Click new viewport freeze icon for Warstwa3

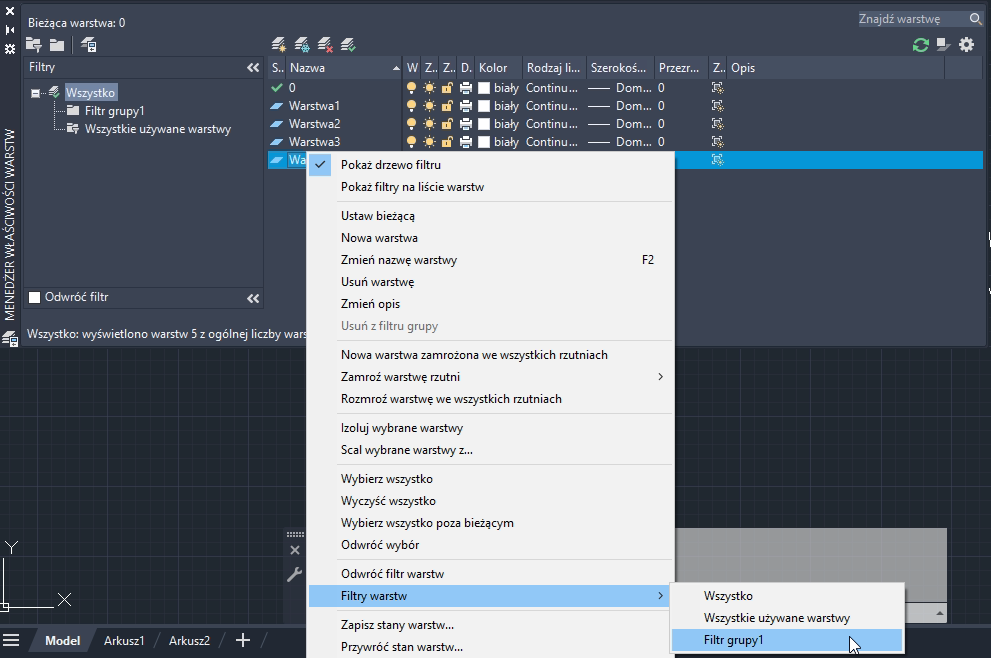[717, 142]
